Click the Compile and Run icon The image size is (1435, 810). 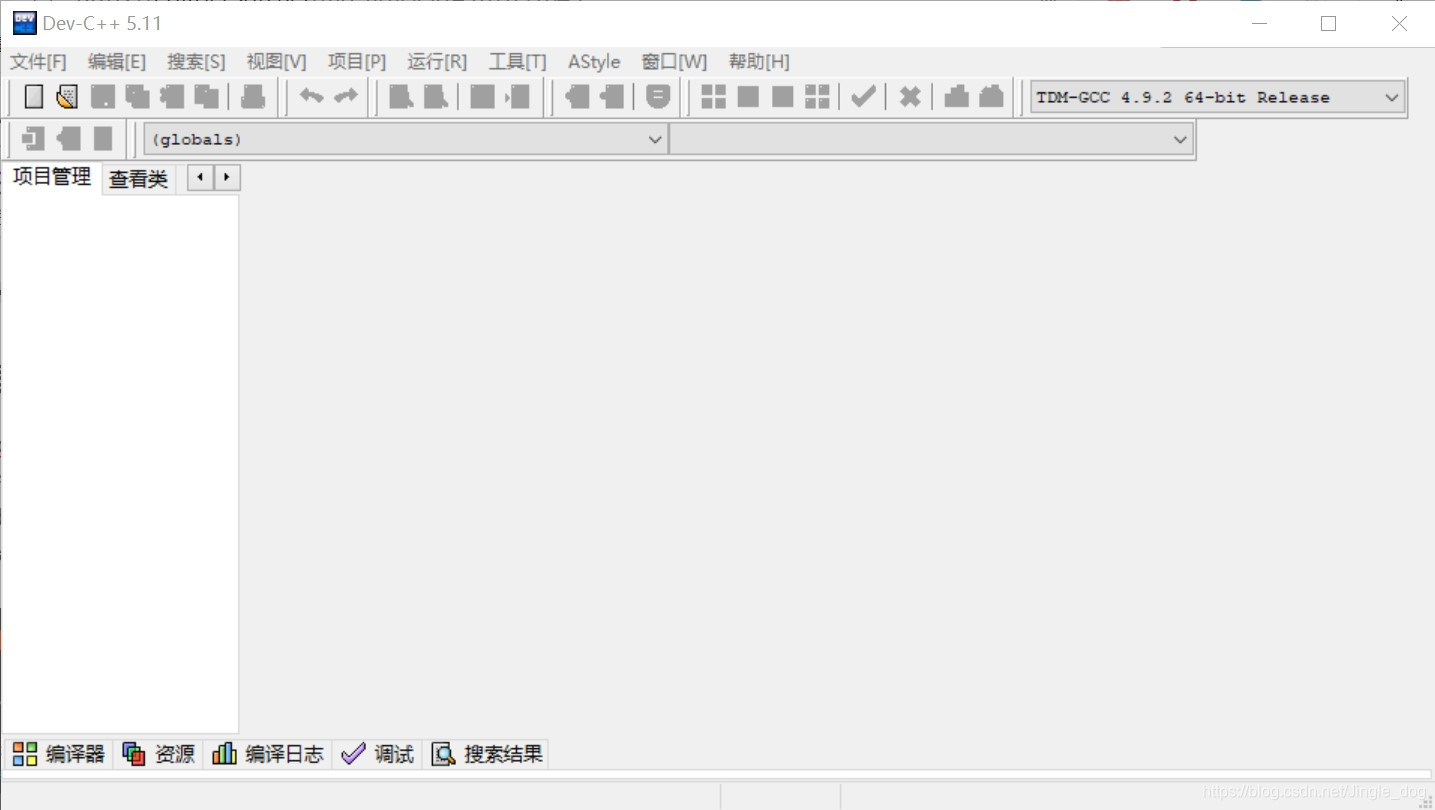pyautogui.click(x=783, y=97)
